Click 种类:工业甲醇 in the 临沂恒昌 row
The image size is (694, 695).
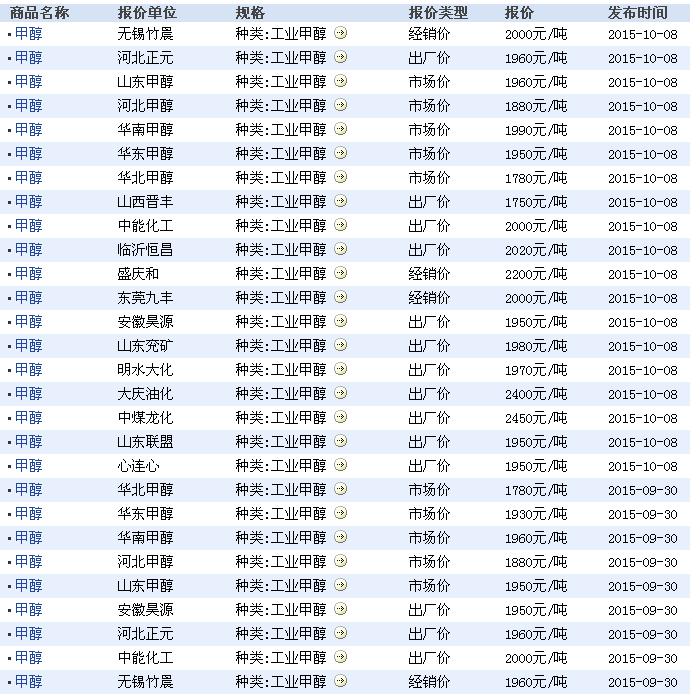pos(281,250)
